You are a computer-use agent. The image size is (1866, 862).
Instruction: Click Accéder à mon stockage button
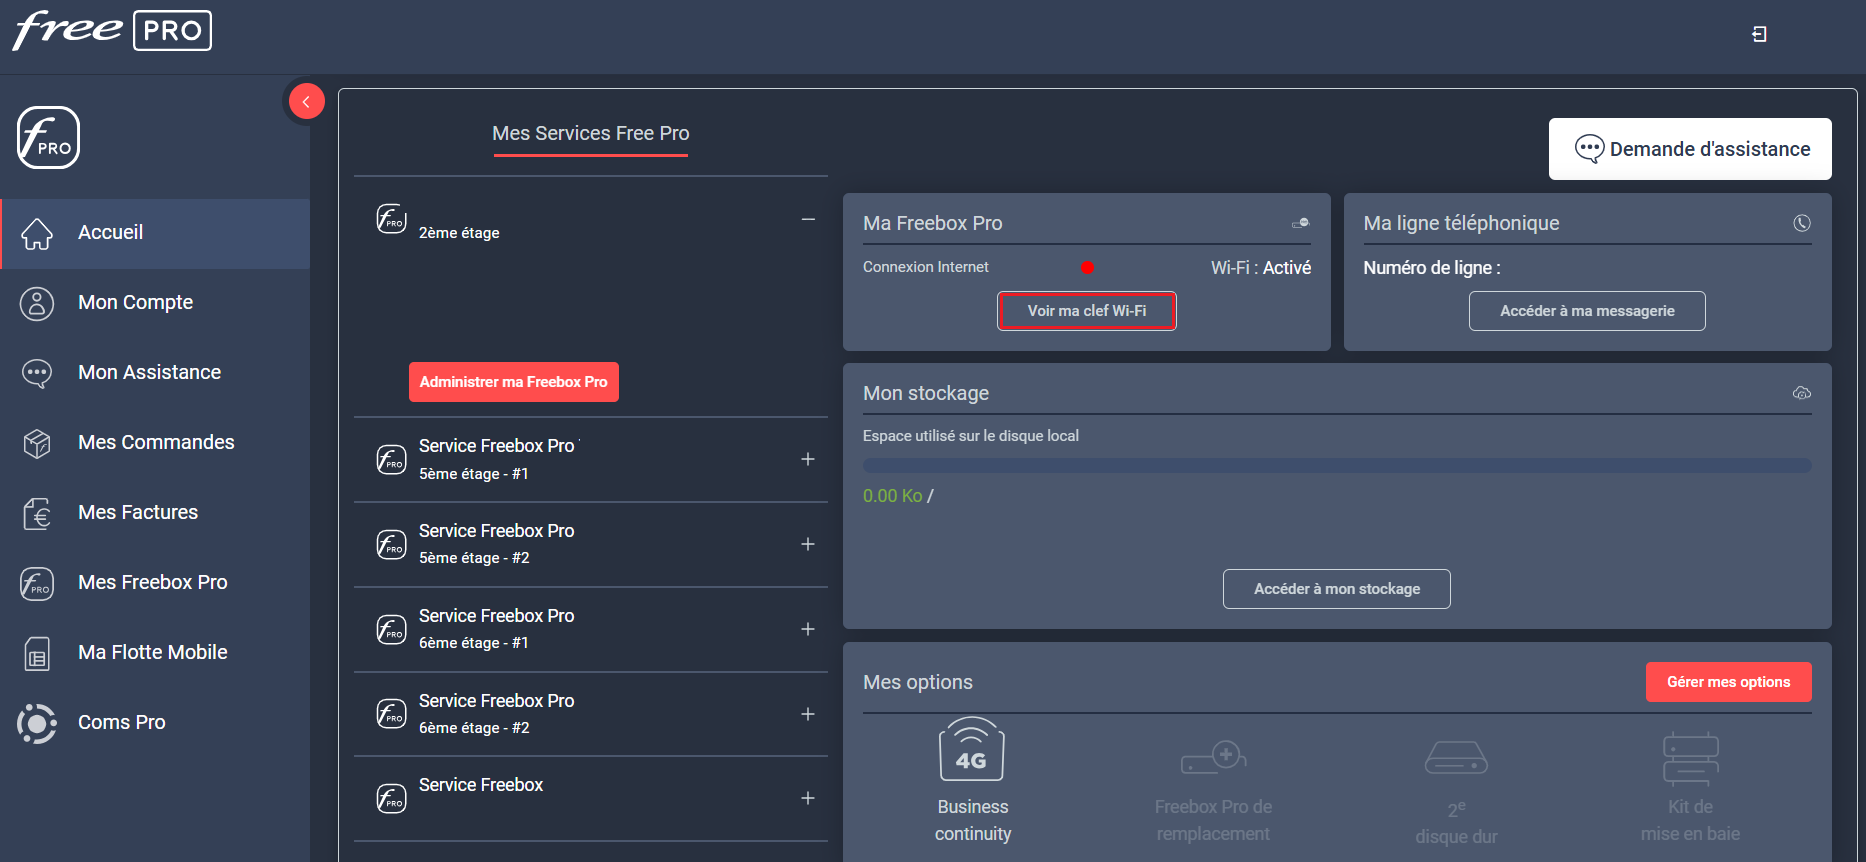(x=1337, y=589)
